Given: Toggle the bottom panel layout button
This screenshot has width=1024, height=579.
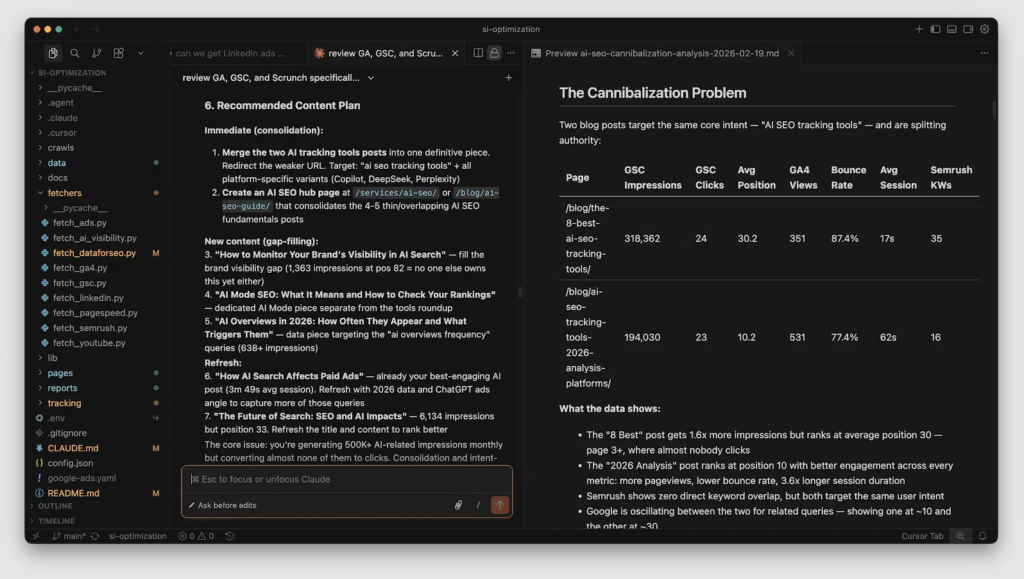Looking at the screenshot, I should pos(952,29).
